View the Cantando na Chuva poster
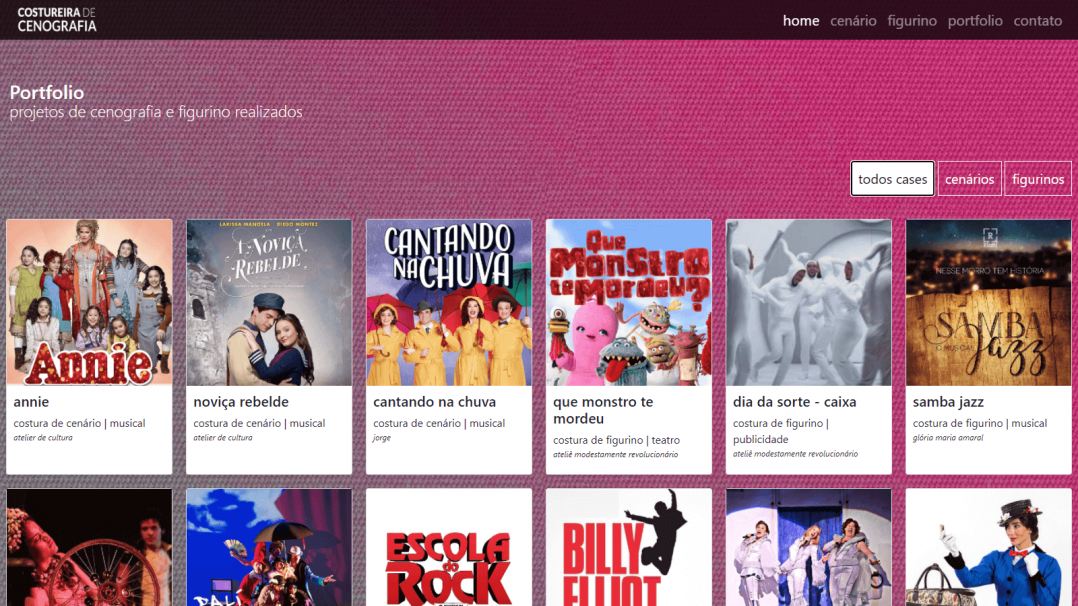 pos(449,302)
